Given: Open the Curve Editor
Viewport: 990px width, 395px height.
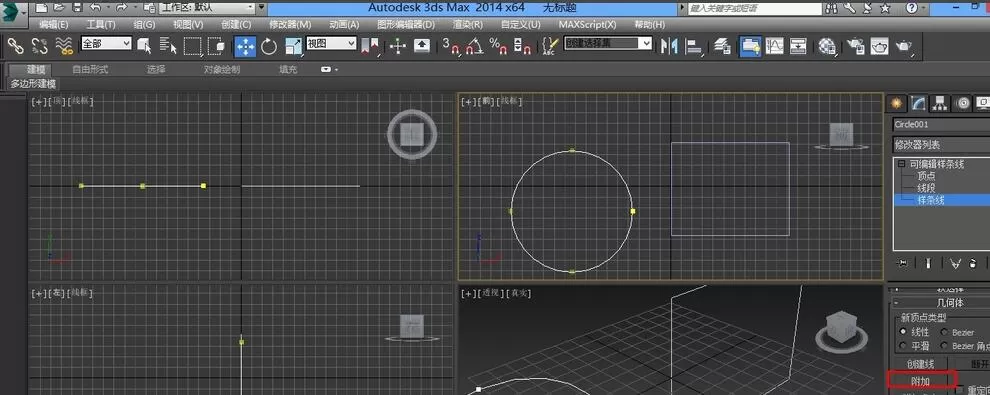Looking at the screenshot, I should pos(775,46).
